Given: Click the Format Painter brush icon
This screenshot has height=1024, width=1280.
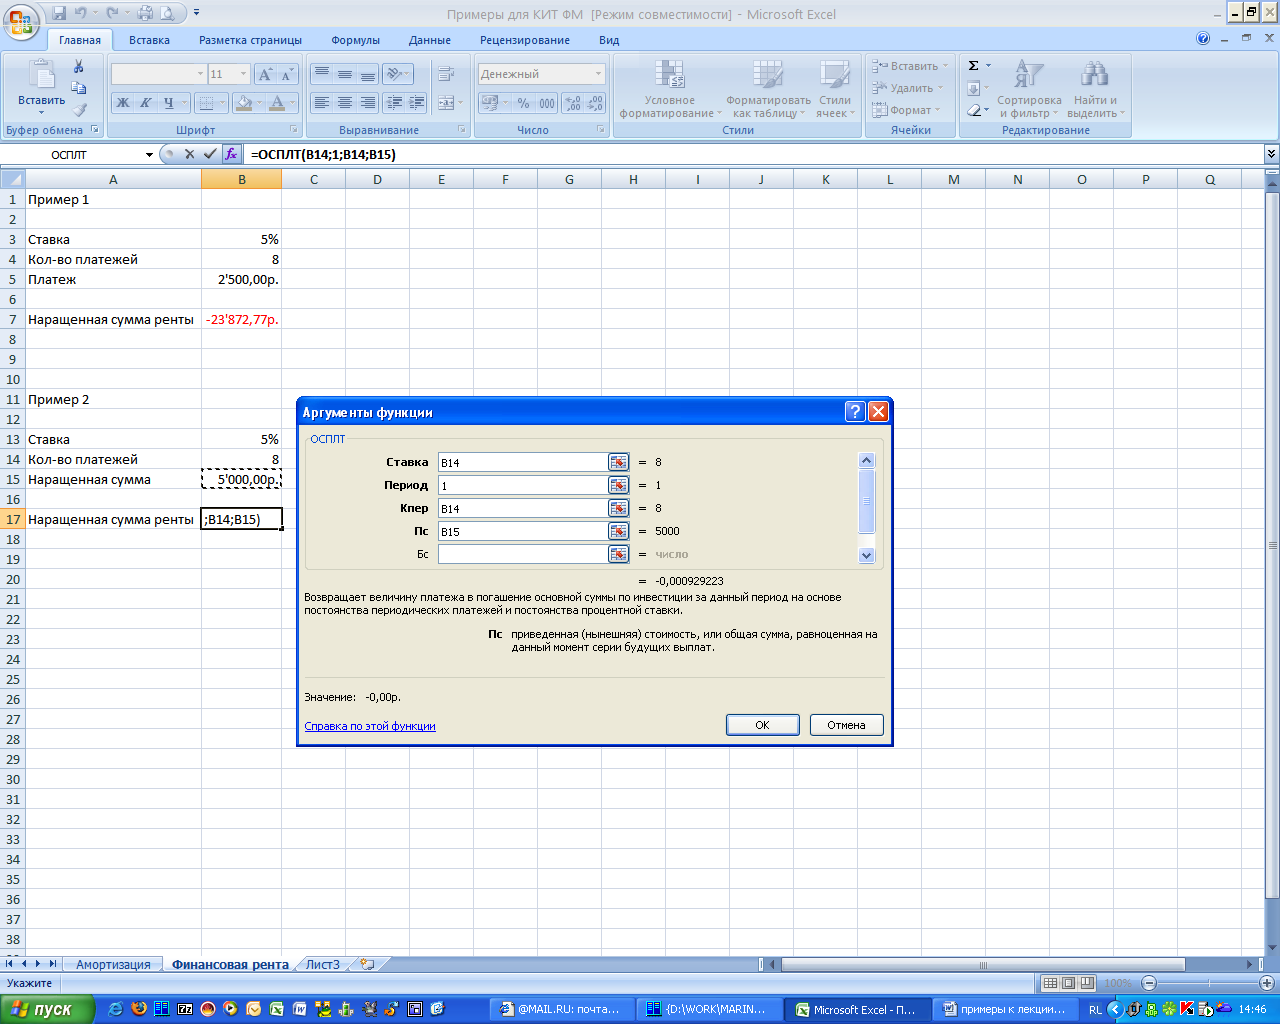Looking at the screenshot, I should click(x=78, y=110).
